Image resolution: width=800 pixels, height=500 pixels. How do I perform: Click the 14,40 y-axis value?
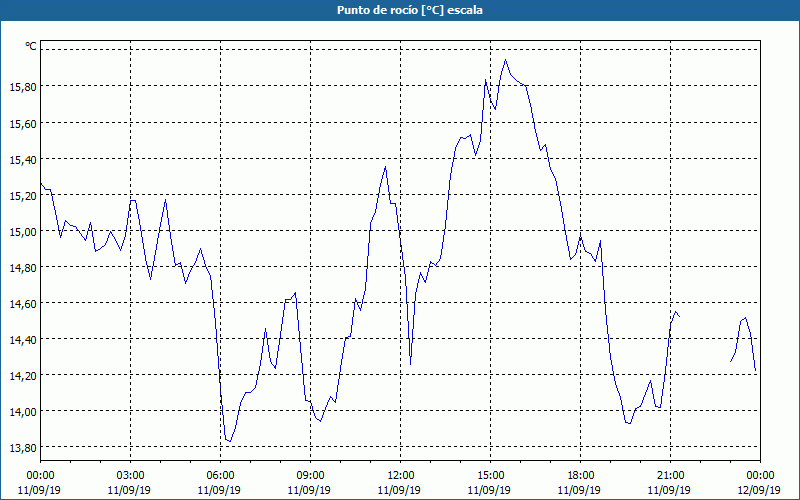(23, 339)
